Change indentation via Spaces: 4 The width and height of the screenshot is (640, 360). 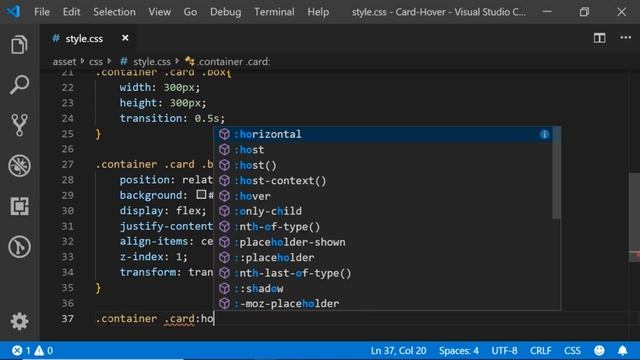click(x=459, y=351)
